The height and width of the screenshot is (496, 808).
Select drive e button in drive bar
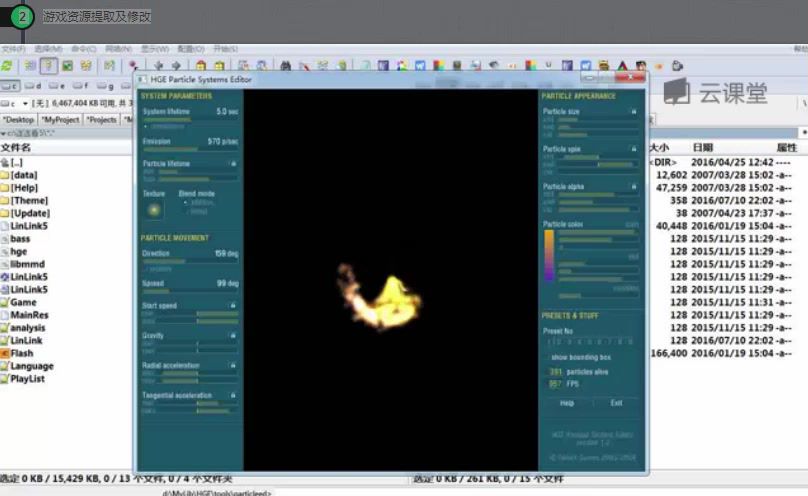pyautogui.click(x=57, y=86)
